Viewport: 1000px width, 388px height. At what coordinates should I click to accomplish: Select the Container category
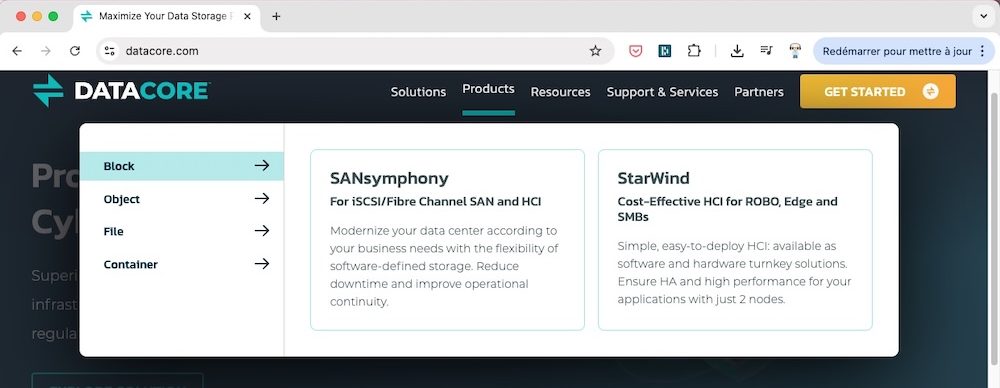[x=182, y=264]
